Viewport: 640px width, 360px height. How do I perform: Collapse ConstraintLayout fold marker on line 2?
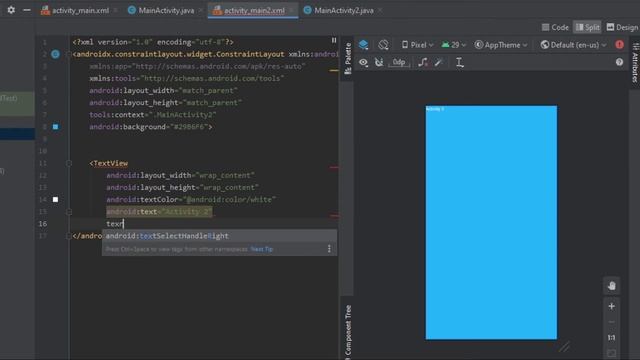69,54
